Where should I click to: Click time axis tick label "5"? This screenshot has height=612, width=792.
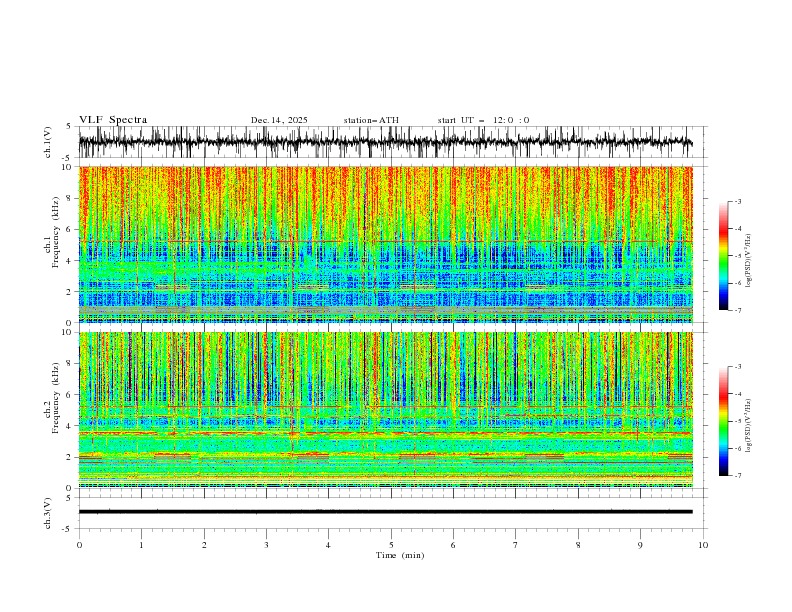(x=391, y=545)
